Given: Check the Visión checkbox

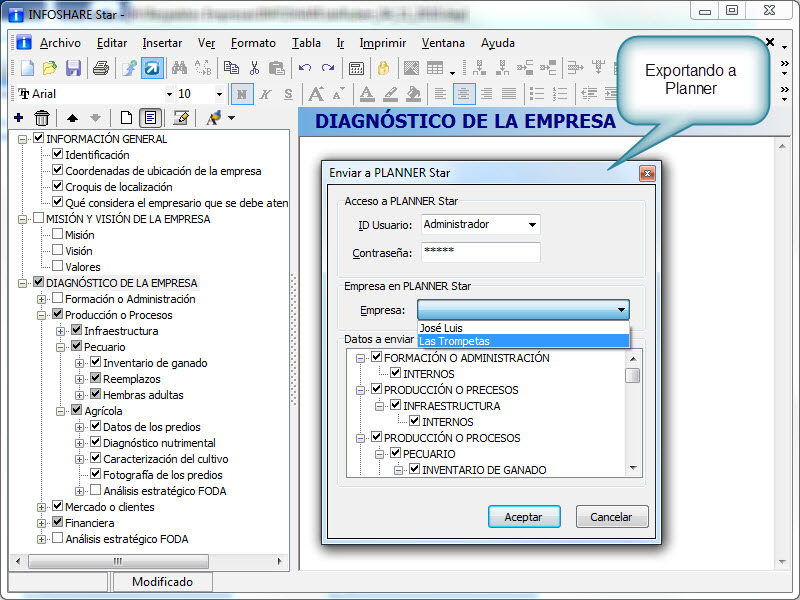Looking at the screenshot, I should click(58, 250).
